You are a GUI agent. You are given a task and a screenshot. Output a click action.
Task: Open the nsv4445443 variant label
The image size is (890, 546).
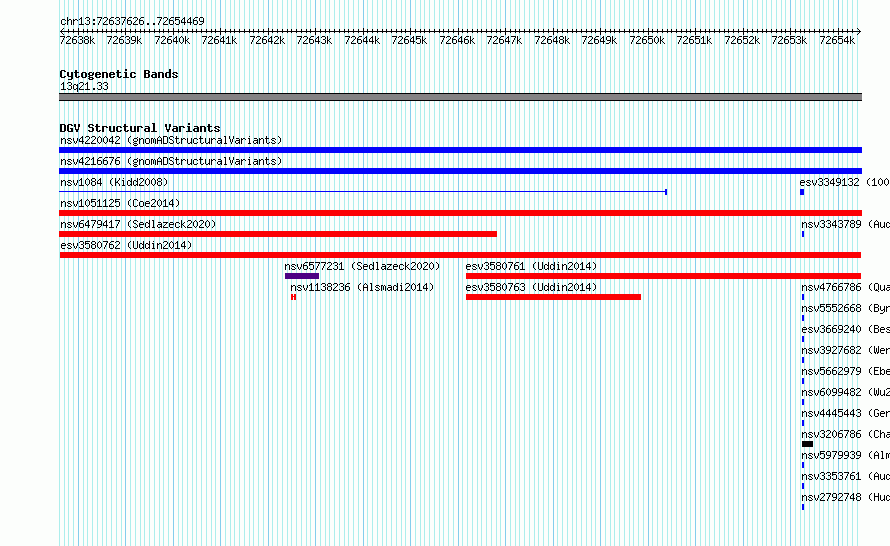[x=846, y=413]
